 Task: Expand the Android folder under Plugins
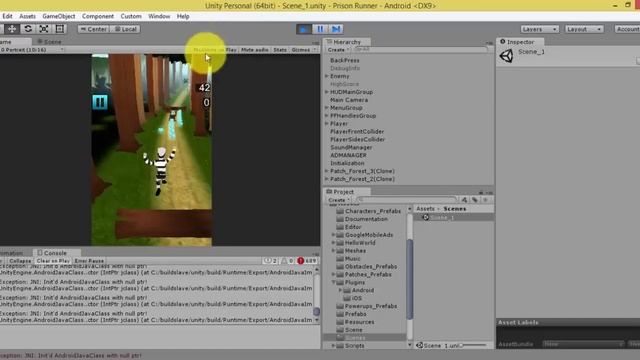coord(340,290)
